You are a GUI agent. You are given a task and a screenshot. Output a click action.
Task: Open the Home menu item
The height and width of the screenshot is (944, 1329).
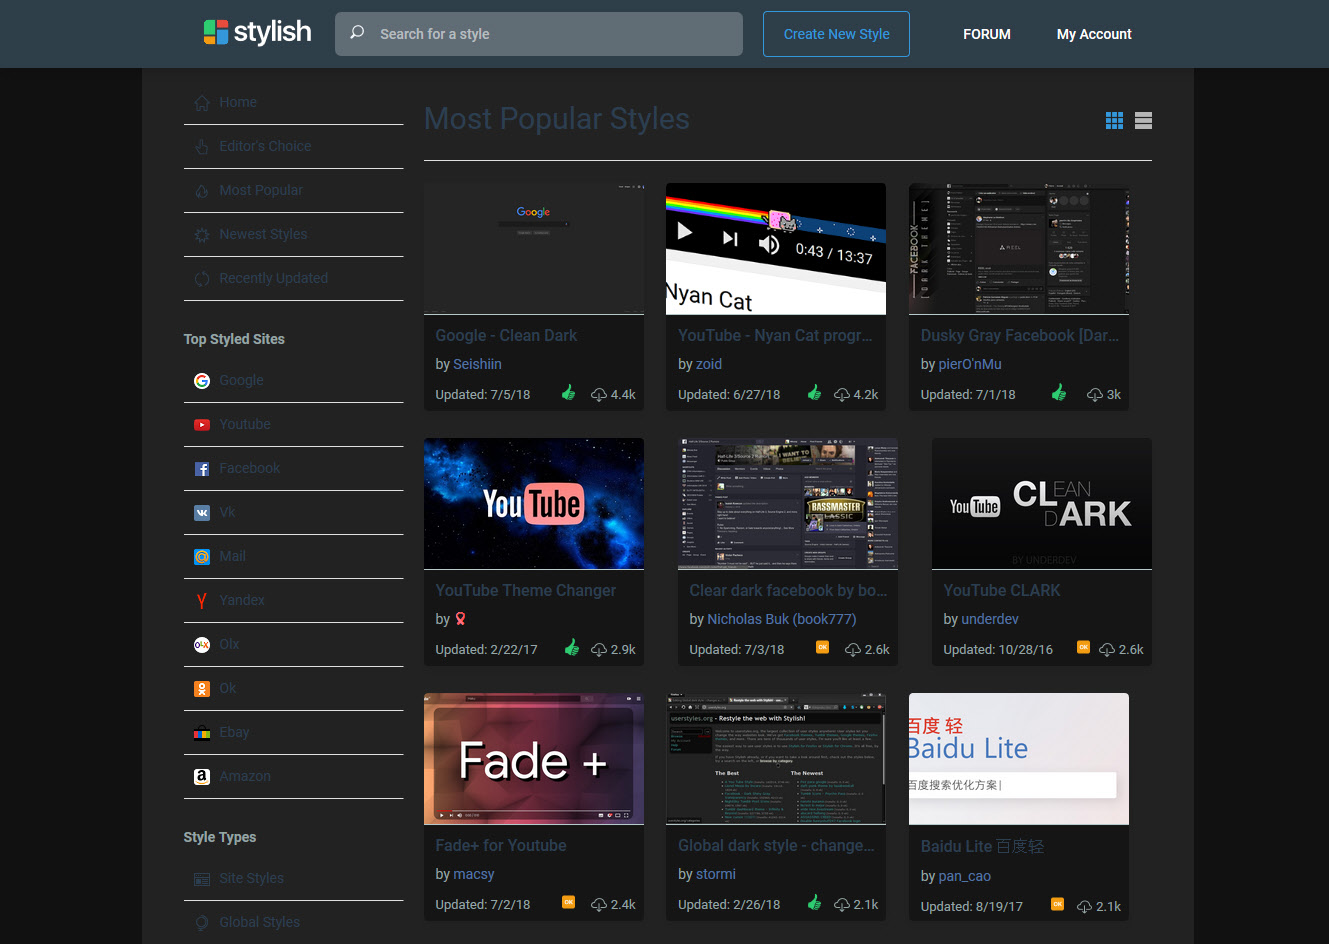pos(238,102)
